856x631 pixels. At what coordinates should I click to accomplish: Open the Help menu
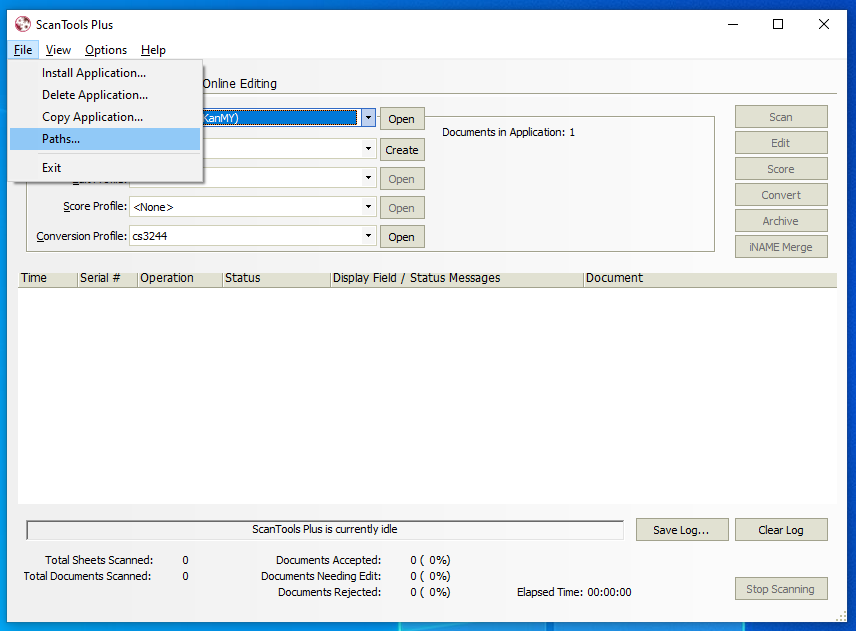click(153, 50)
